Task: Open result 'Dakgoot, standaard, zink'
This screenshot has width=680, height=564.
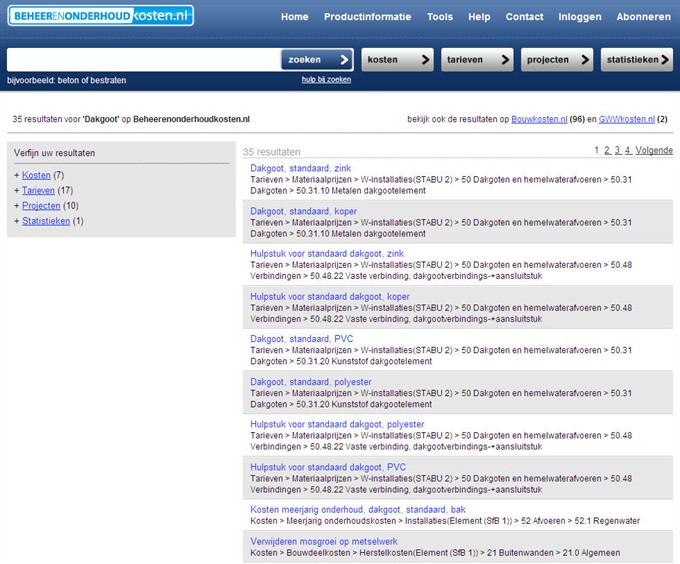Action: point(301,168)
